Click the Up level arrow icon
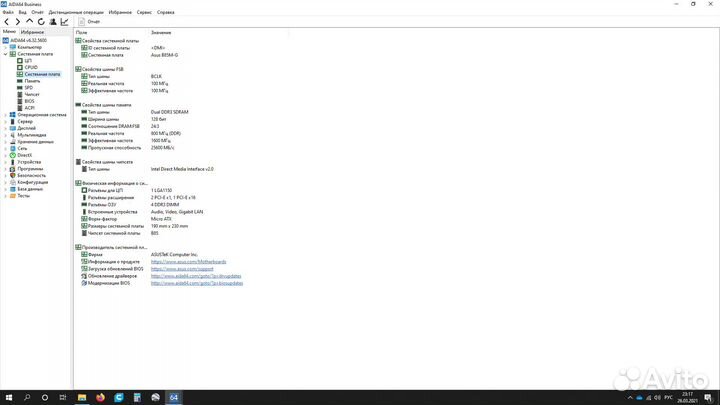 pos(29,21)
